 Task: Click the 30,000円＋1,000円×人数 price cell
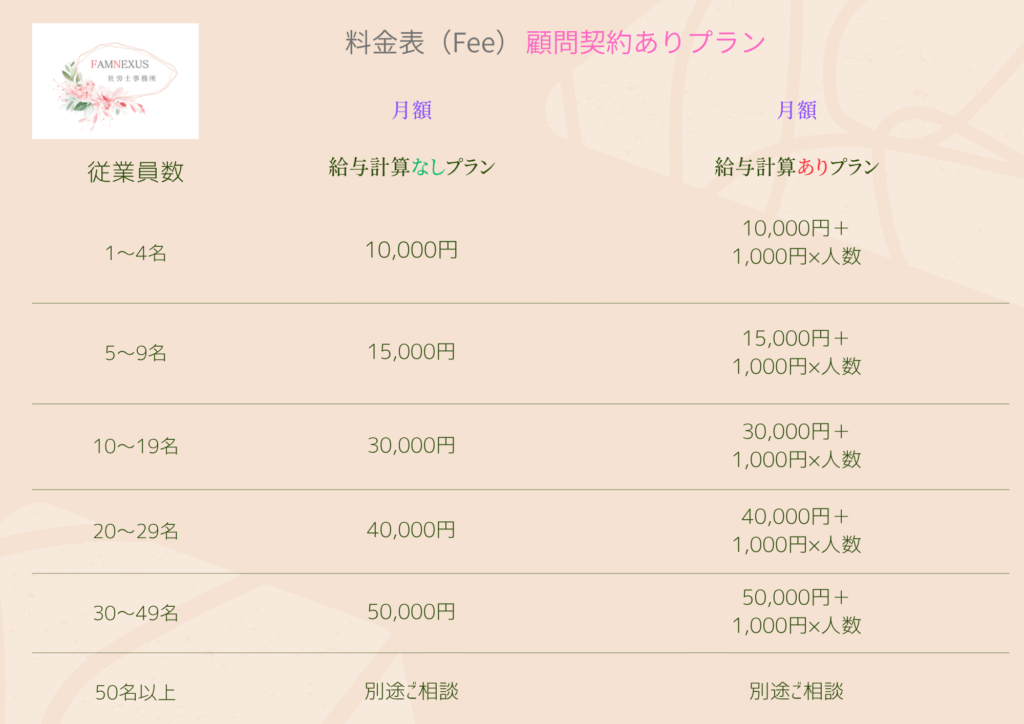(797, 446)
